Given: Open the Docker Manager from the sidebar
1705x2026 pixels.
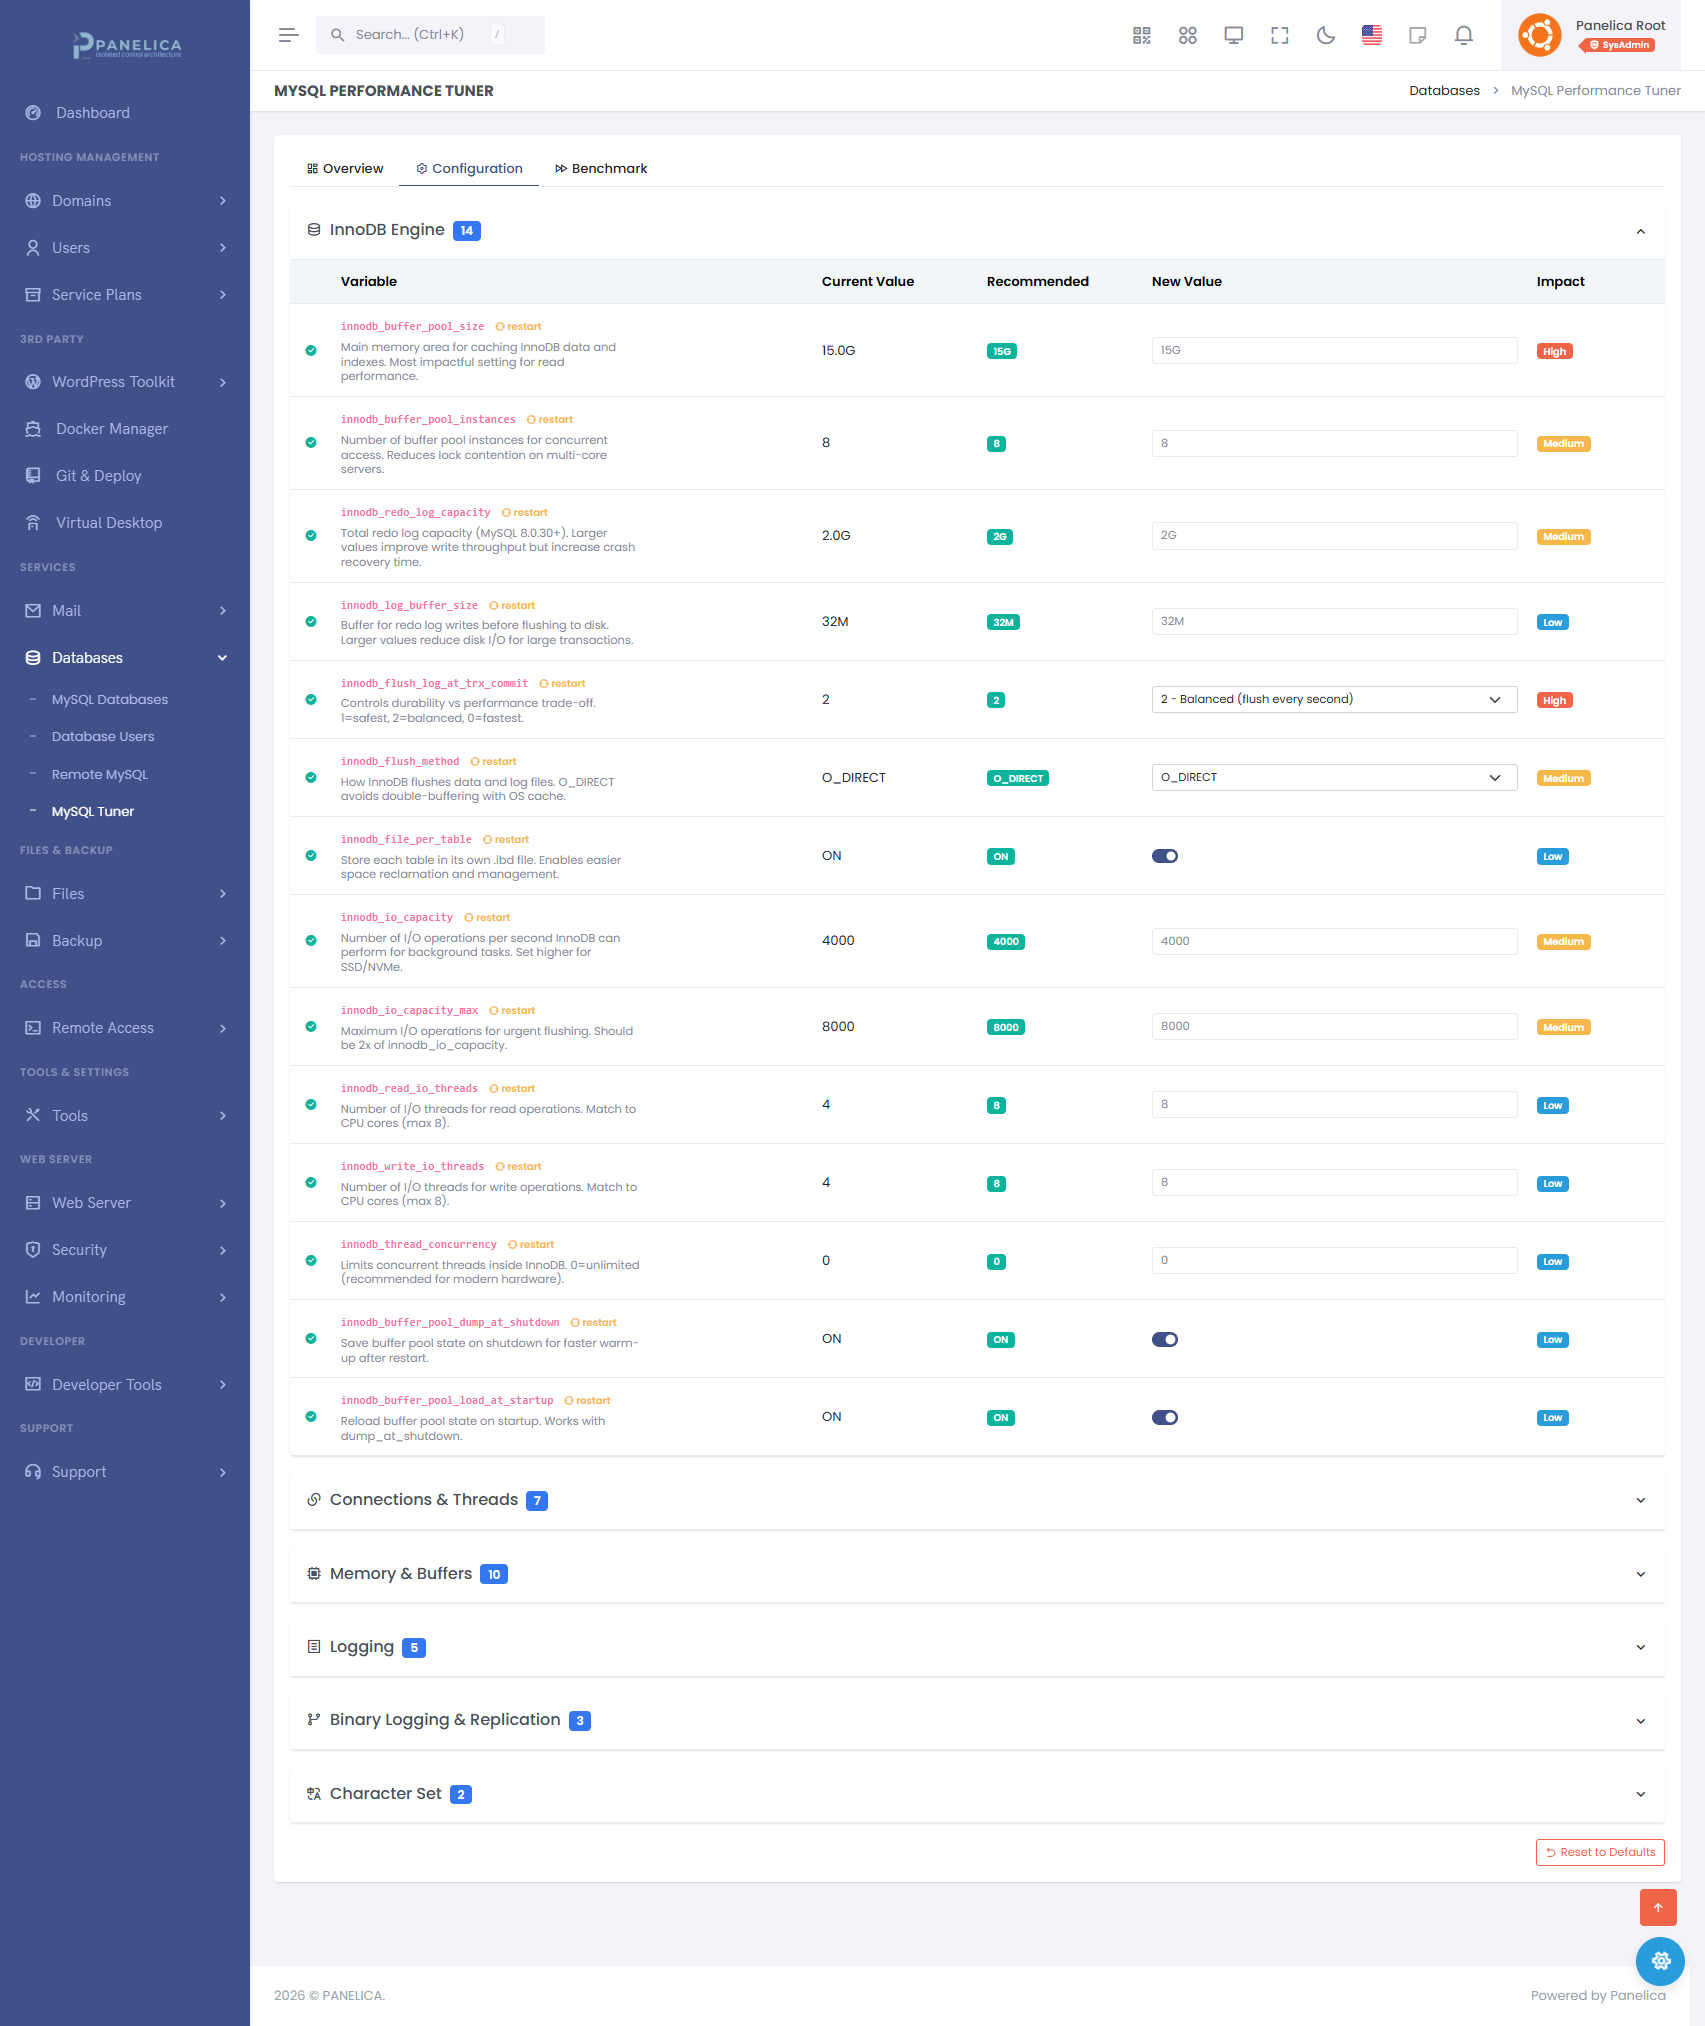Looking at the screenshot, I should (x=110, y=428).
